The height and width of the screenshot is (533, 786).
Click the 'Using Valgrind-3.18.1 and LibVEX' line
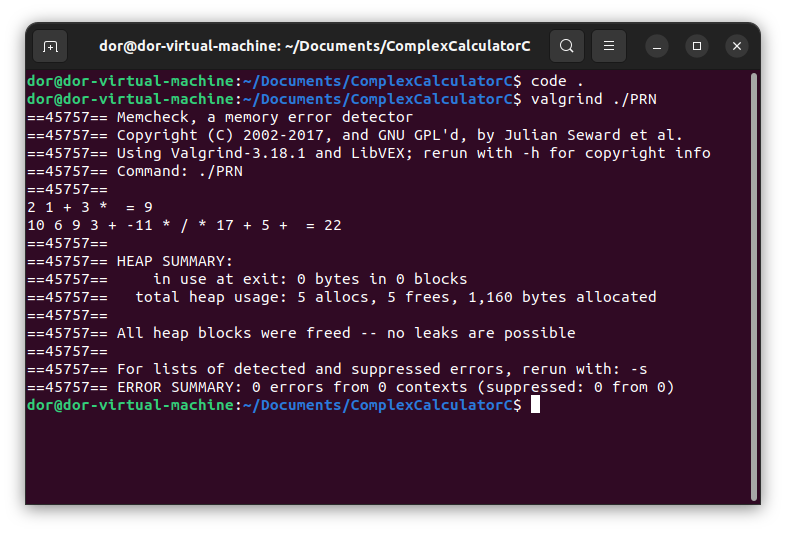368,153
